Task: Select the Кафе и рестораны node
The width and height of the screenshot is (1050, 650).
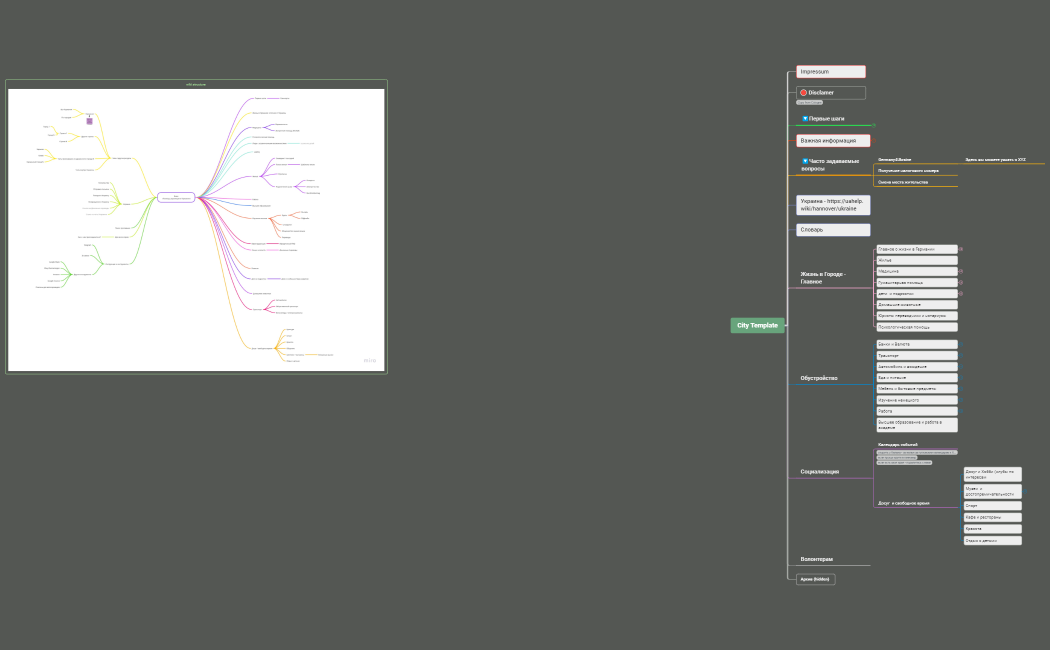Action: pyautogui.click(x=991, y=517)
